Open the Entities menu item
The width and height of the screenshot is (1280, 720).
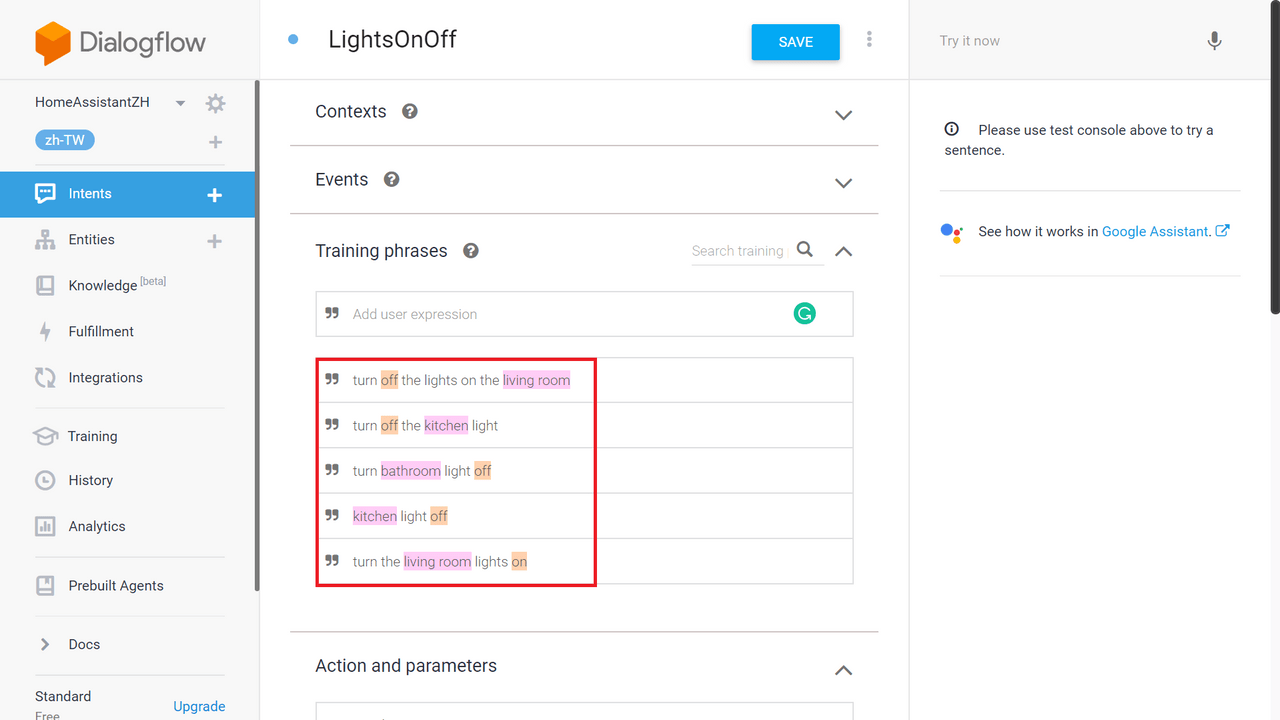point(92,240)
